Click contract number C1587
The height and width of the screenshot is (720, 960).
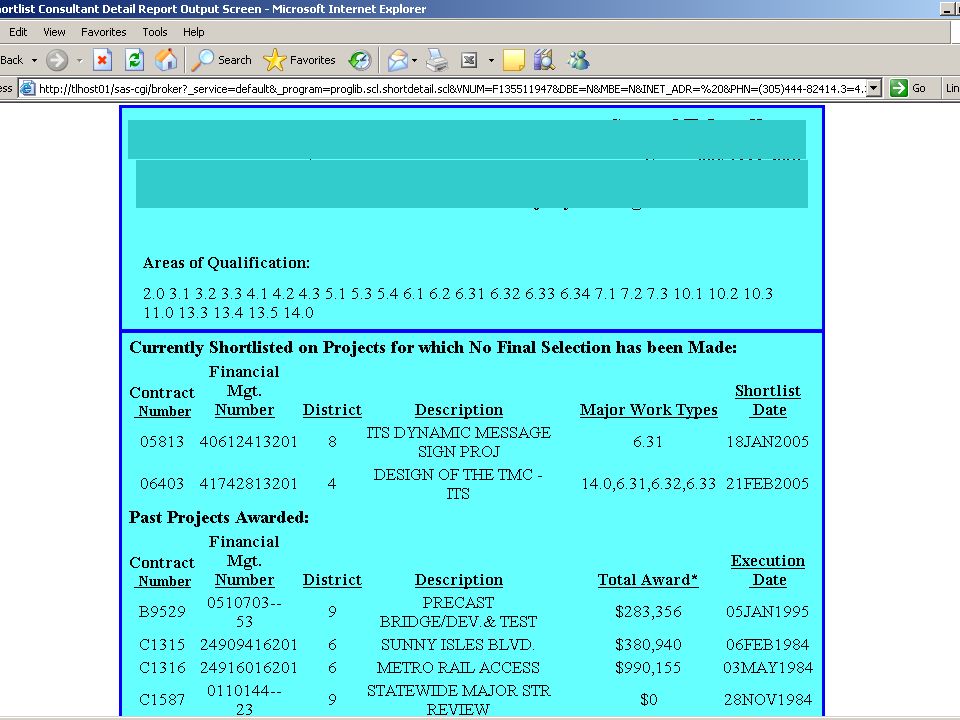162,699
